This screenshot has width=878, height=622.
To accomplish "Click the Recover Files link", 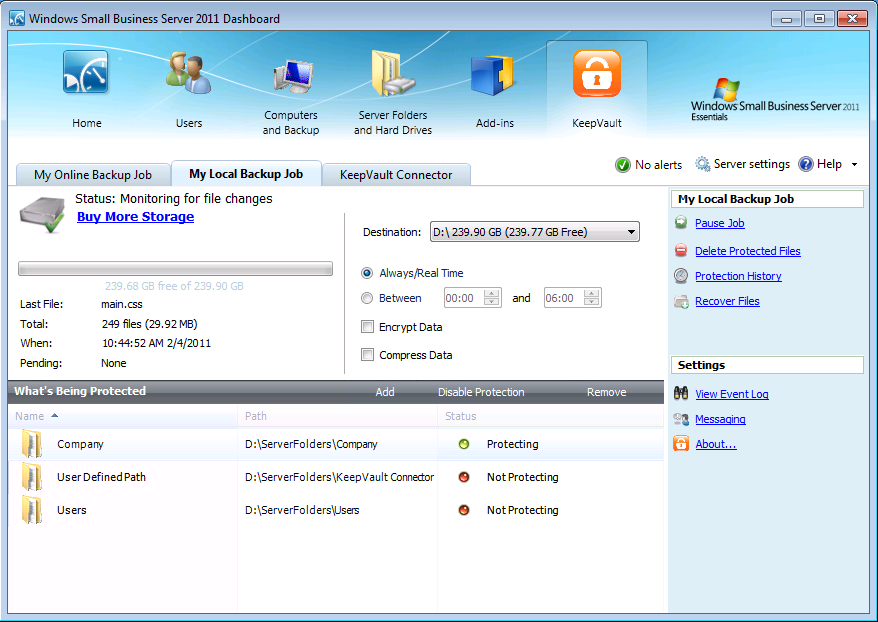I will click(727, 301).
